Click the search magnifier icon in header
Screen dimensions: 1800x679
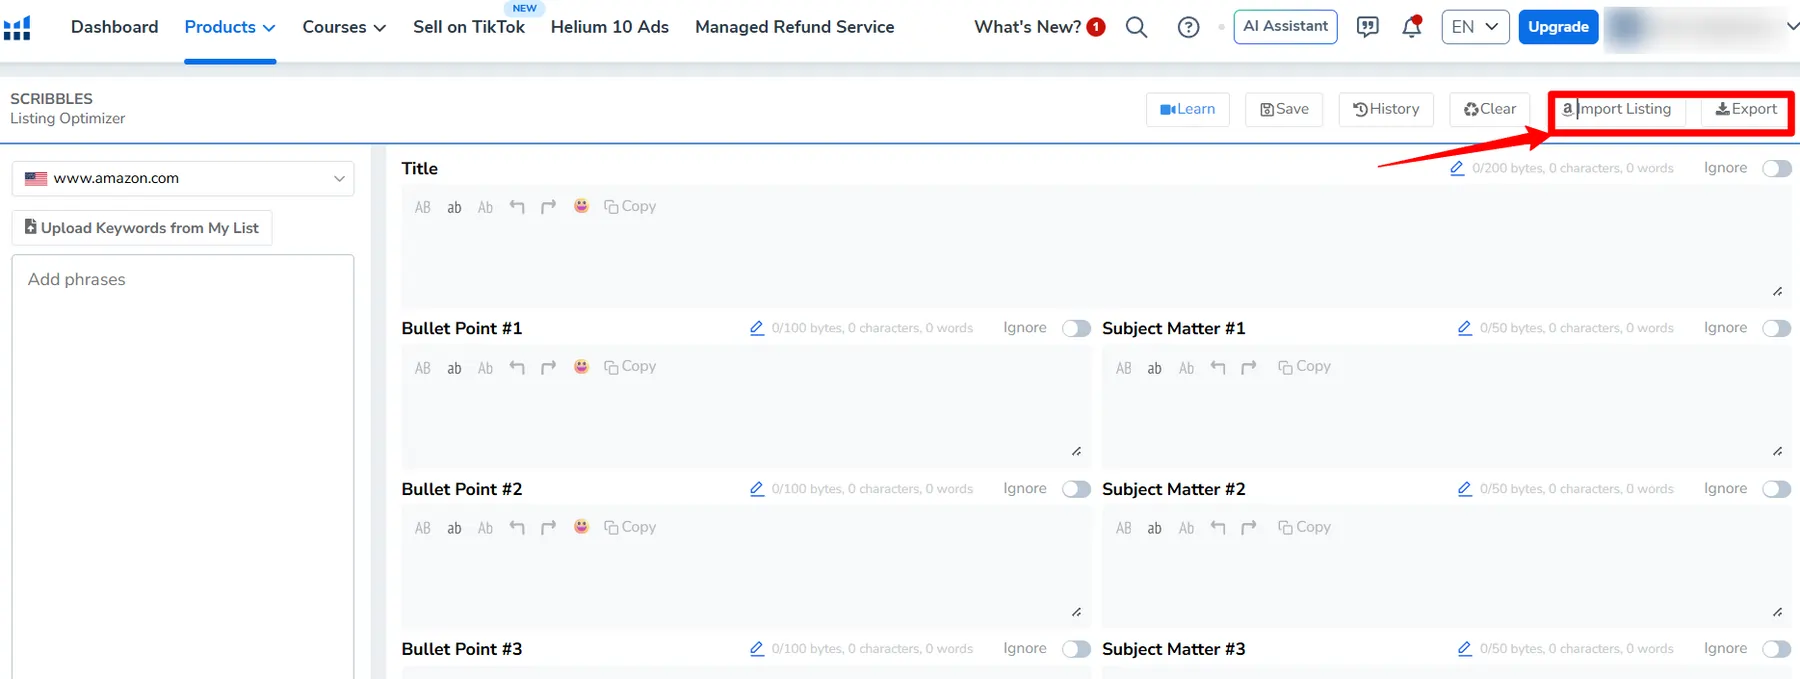click(x=1136, y=27)
